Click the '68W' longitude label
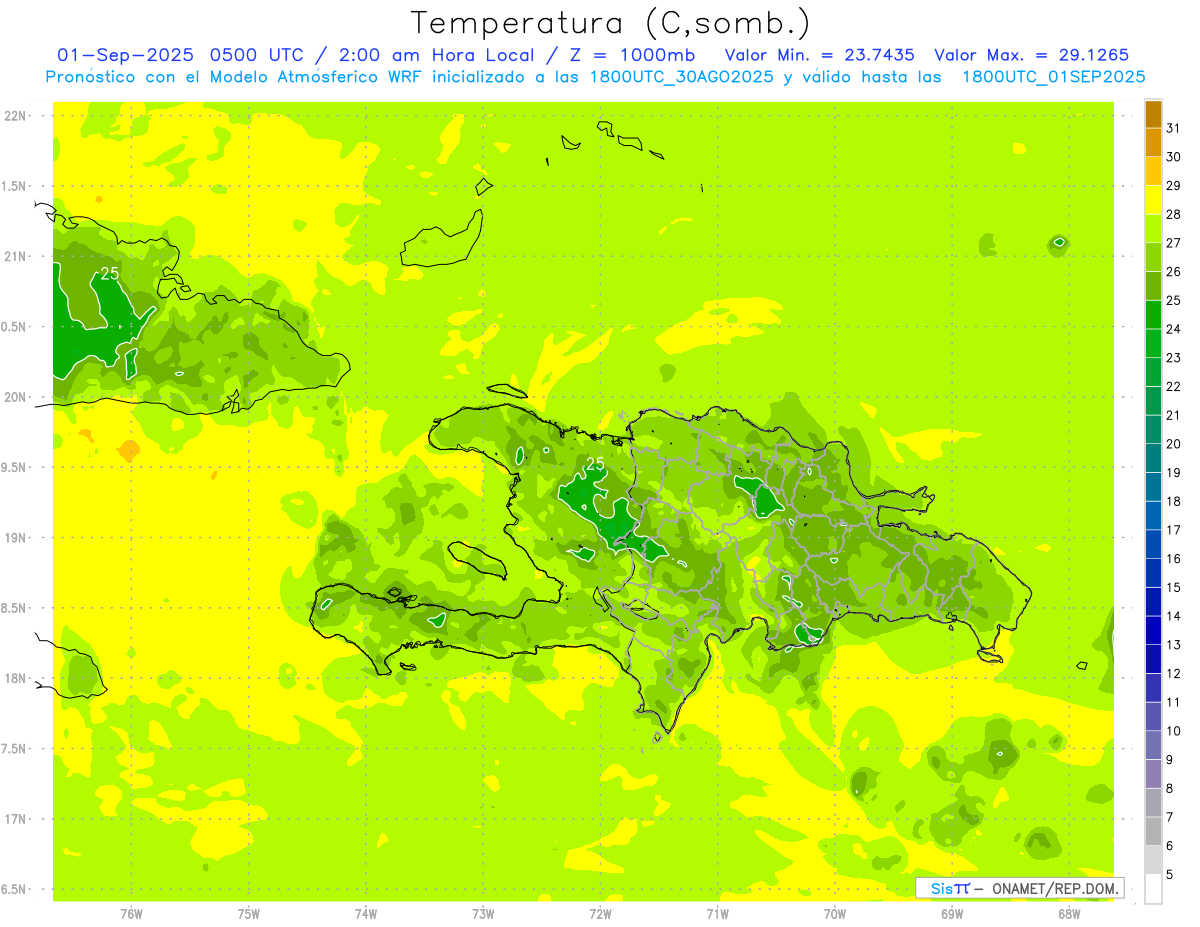Viewport: 1200px width, 927px height. 1069,913
